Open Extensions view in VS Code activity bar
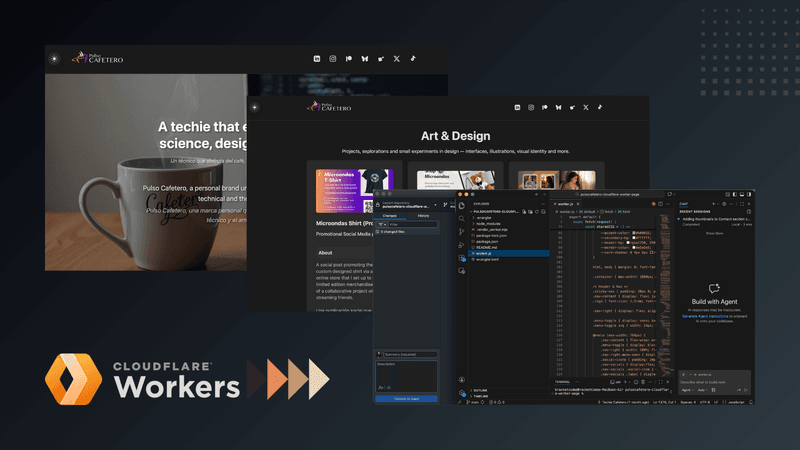This screenshot has height=450, width=800. 462,258
